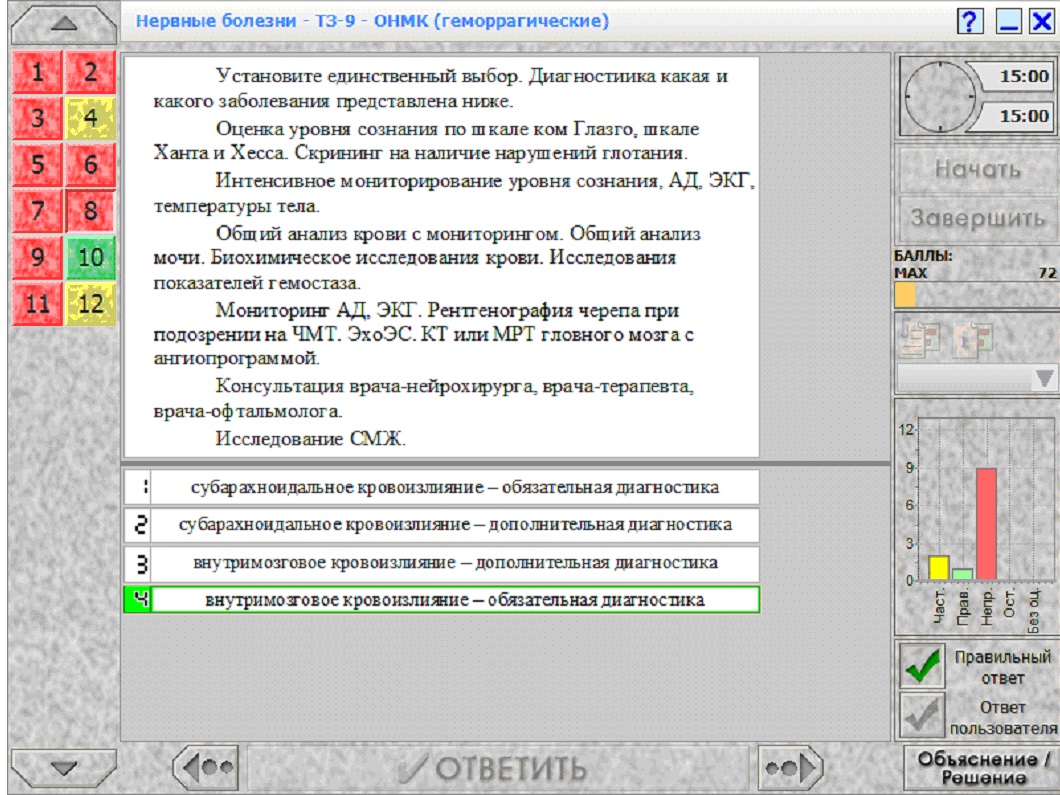
Task: Click green answer number marker 4
Action: coord(138,600)
